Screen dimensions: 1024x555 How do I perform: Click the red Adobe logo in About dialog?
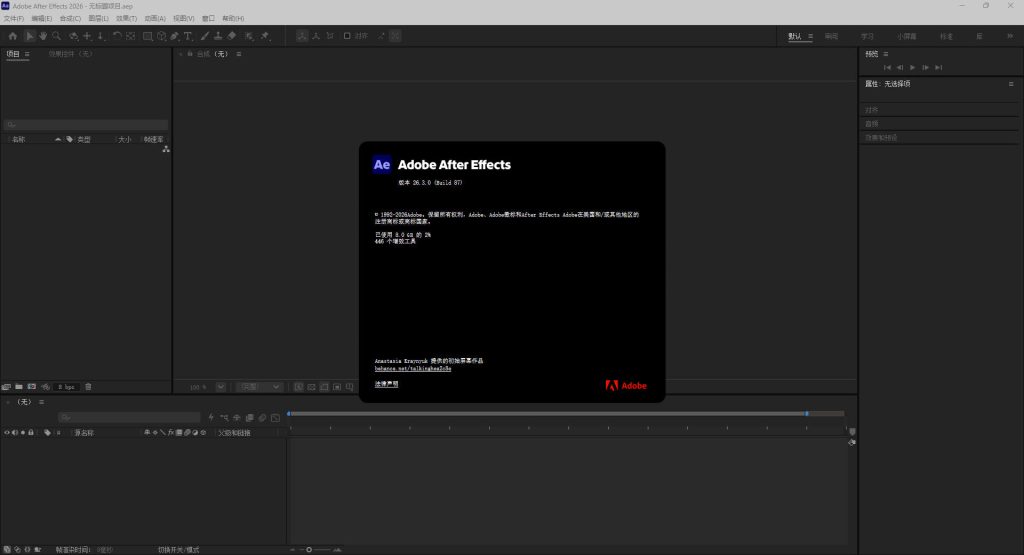(626, 385)
